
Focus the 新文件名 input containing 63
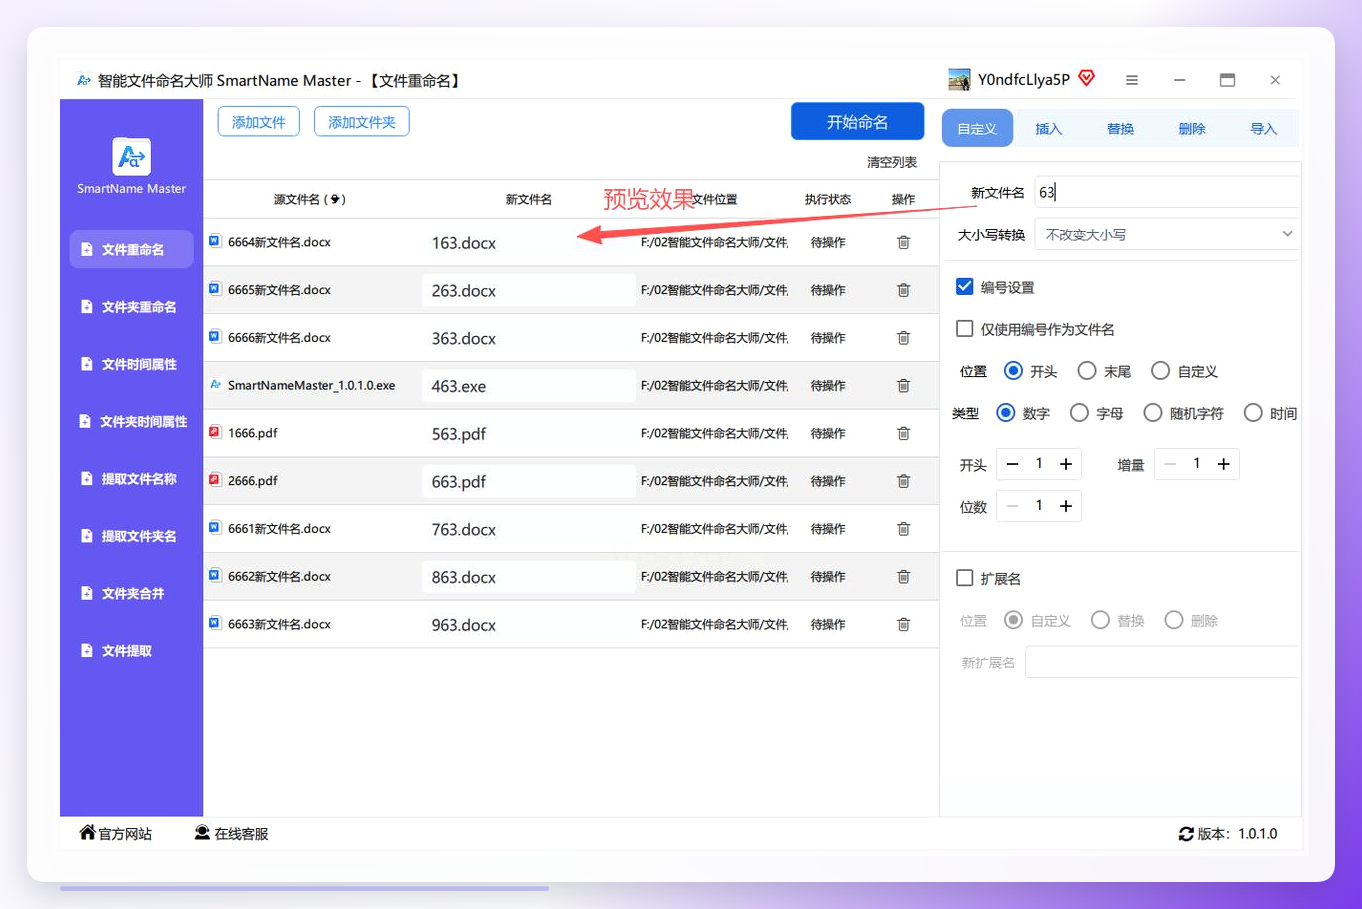click(1167, 192)
